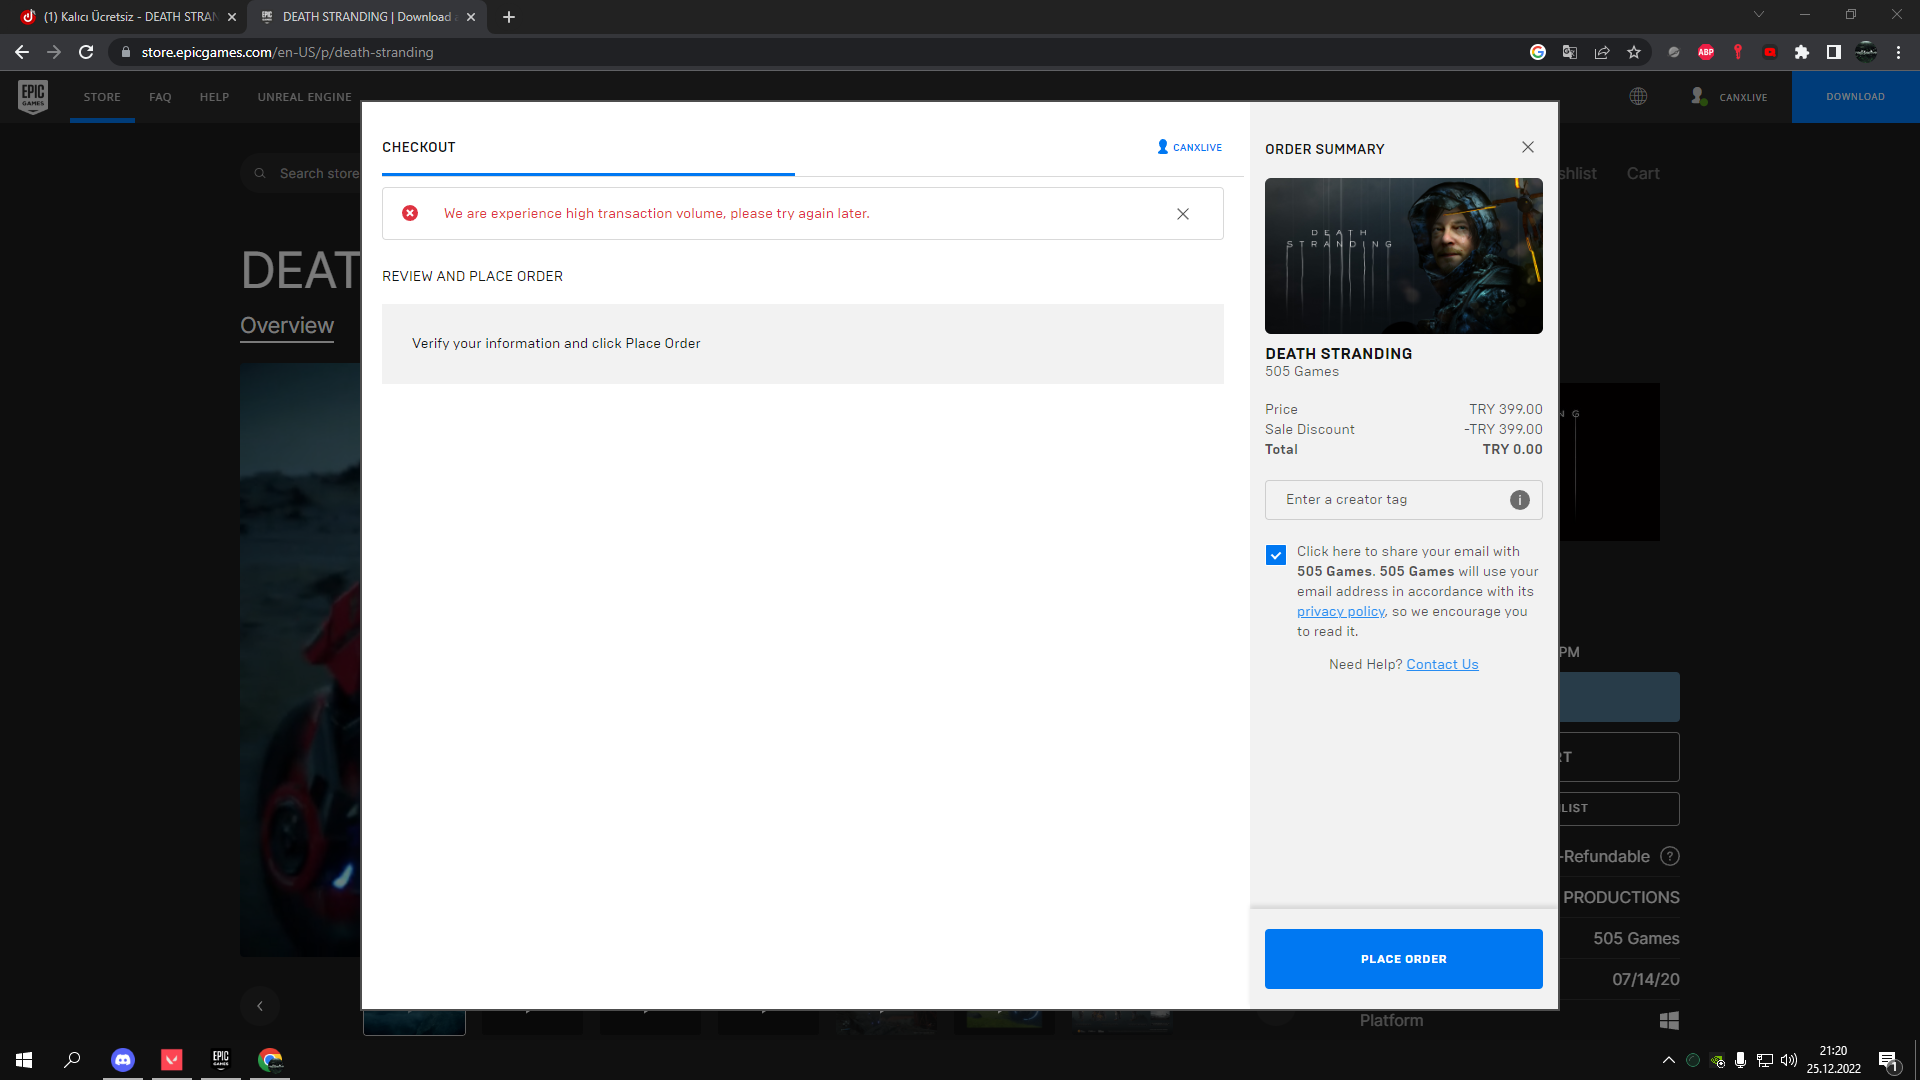Close the DEATH STRANDING browser tab
This screenshot has width=1920, height=1080.
471,17
